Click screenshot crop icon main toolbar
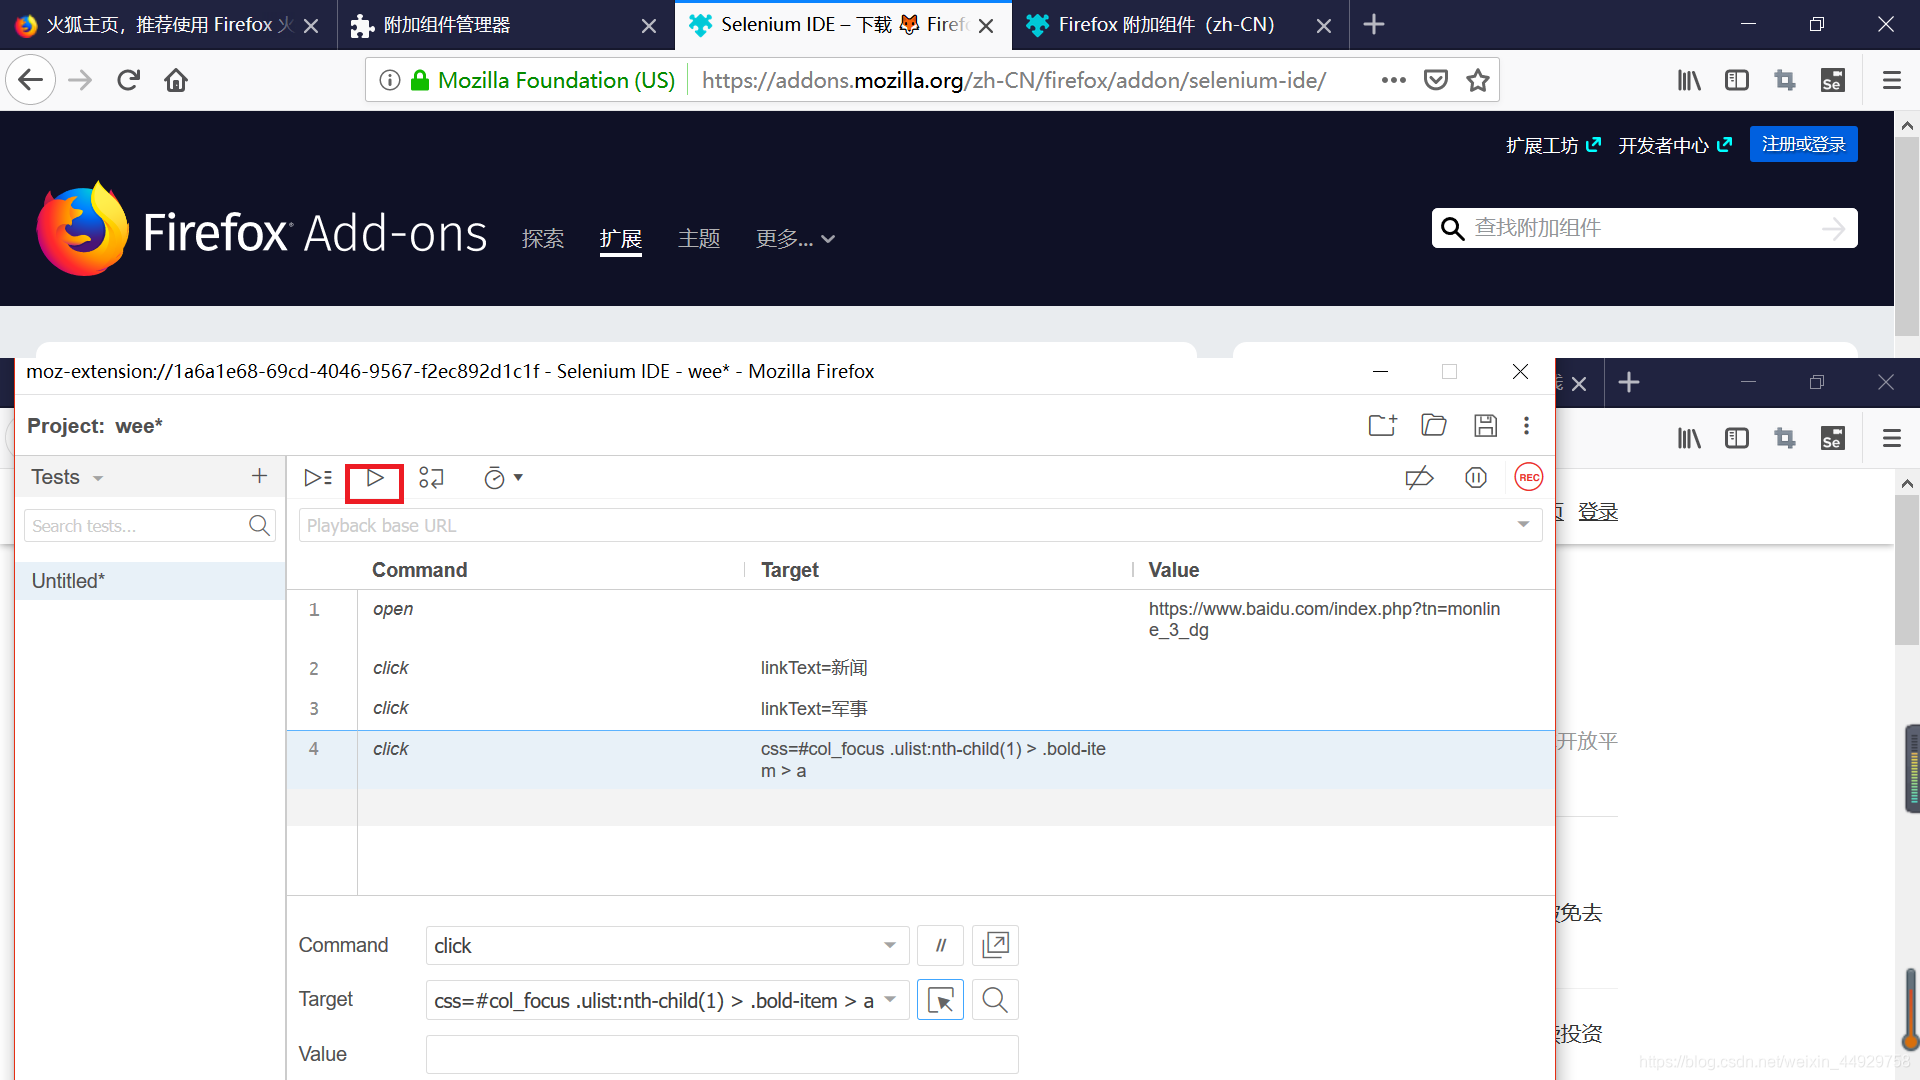Image resolution: width=1920 pixels, height=1080 pixels. [1785, 80]
